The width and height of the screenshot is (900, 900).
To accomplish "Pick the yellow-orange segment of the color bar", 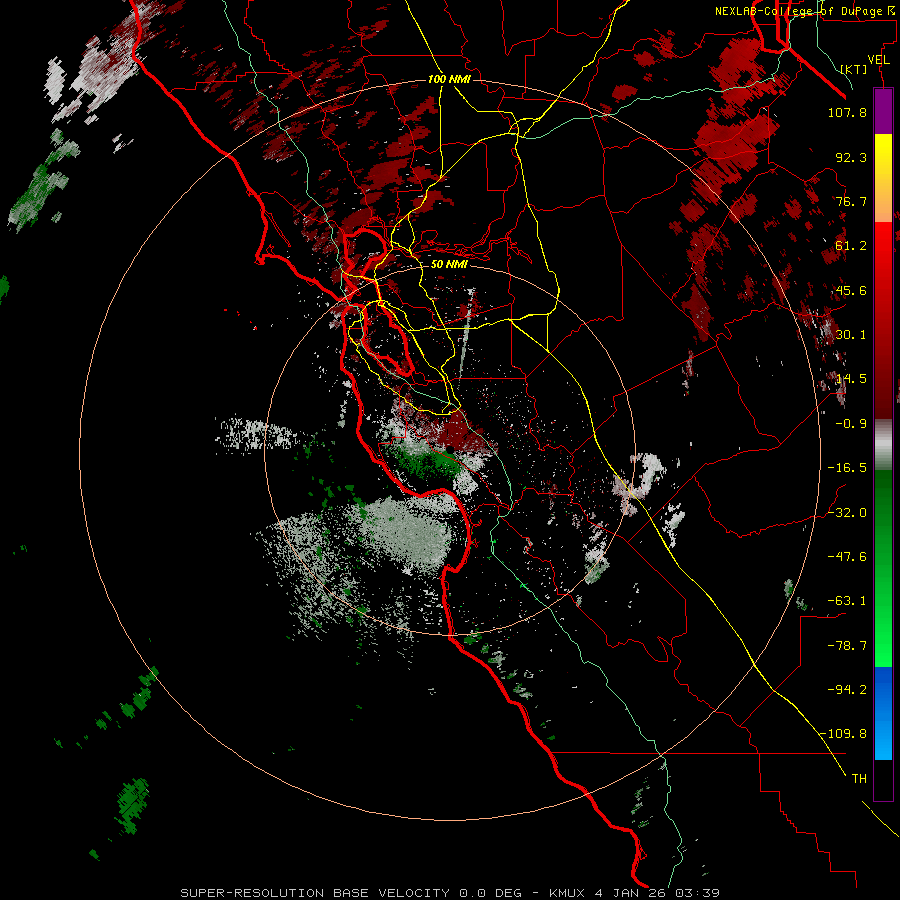I will tap(883, 178).
